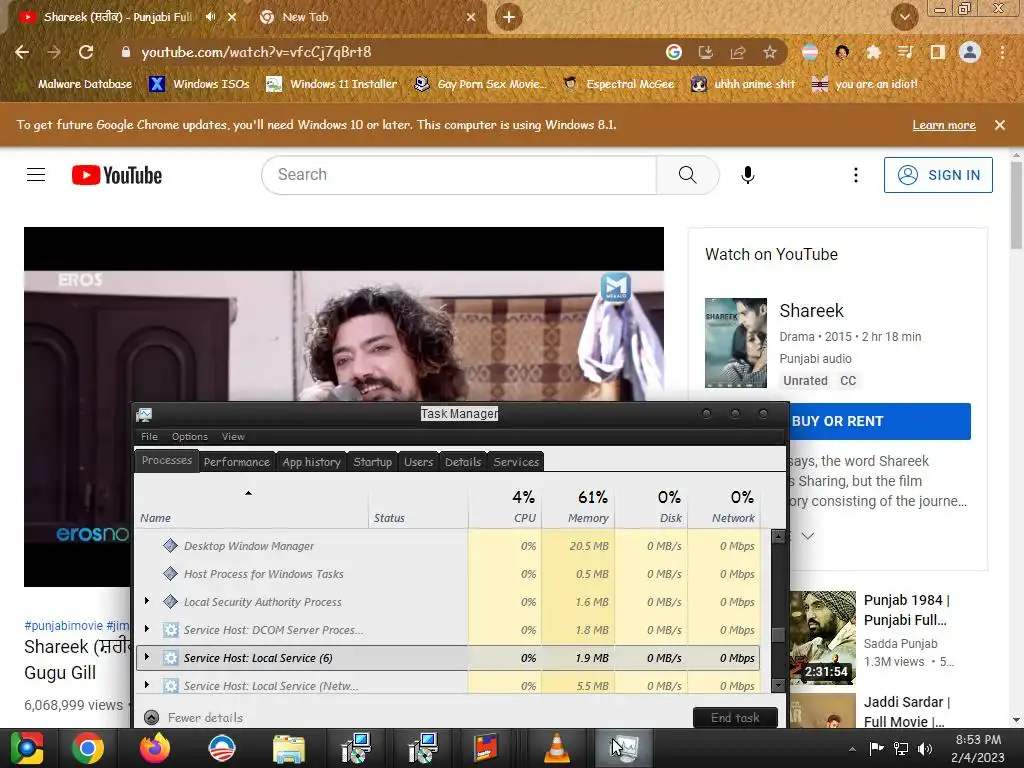
Task: Open the tab search chevron
Action: 904,17
